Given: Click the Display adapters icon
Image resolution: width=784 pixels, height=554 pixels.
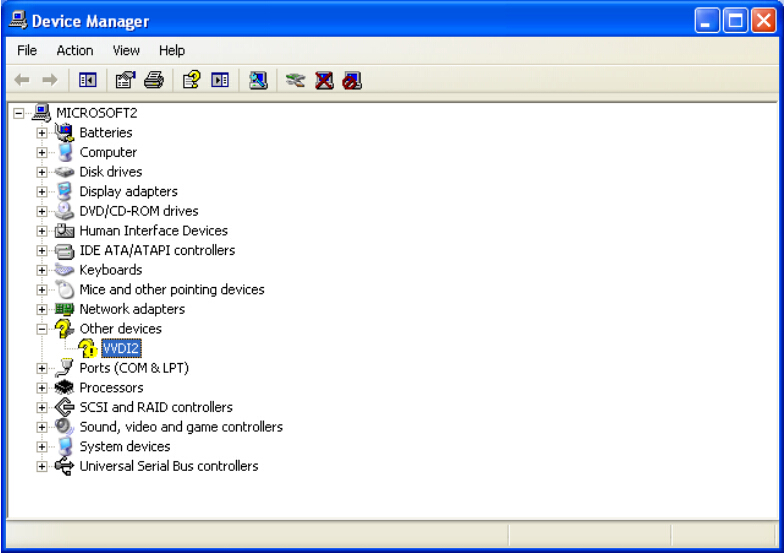Looking at the screenshot, I should click(x=64, y=192).
